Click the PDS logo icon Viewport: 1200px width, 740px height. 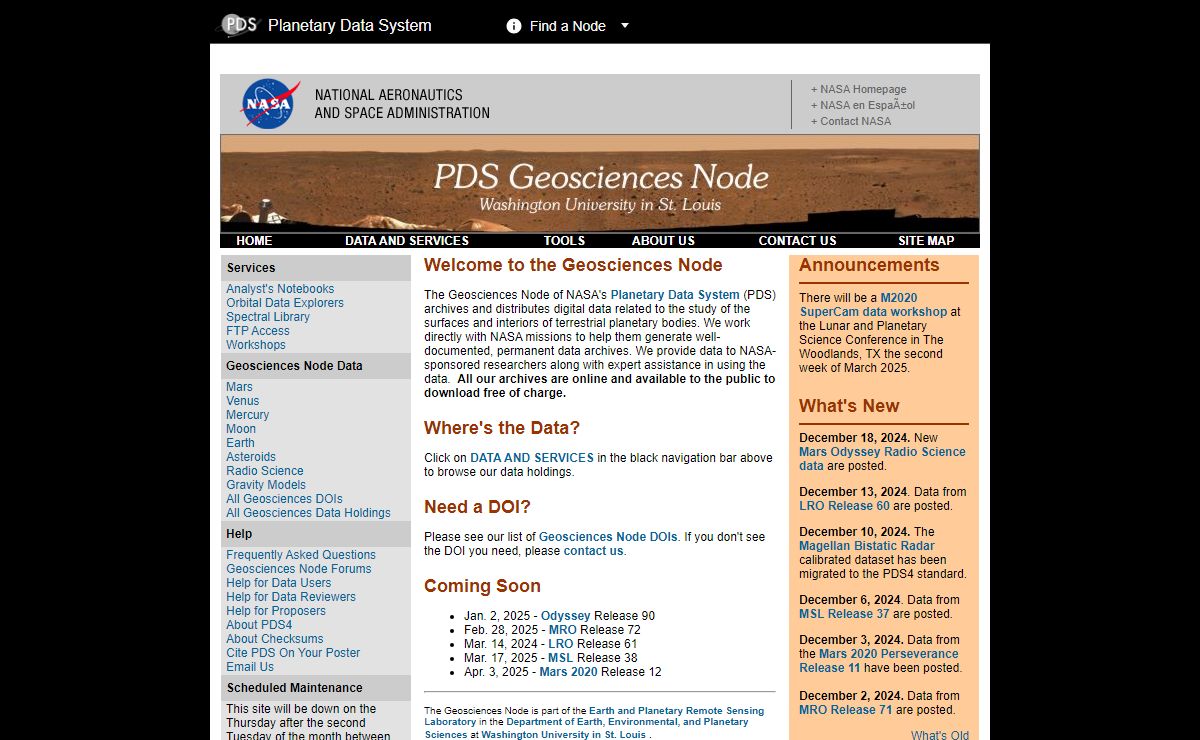pos(239,25)
